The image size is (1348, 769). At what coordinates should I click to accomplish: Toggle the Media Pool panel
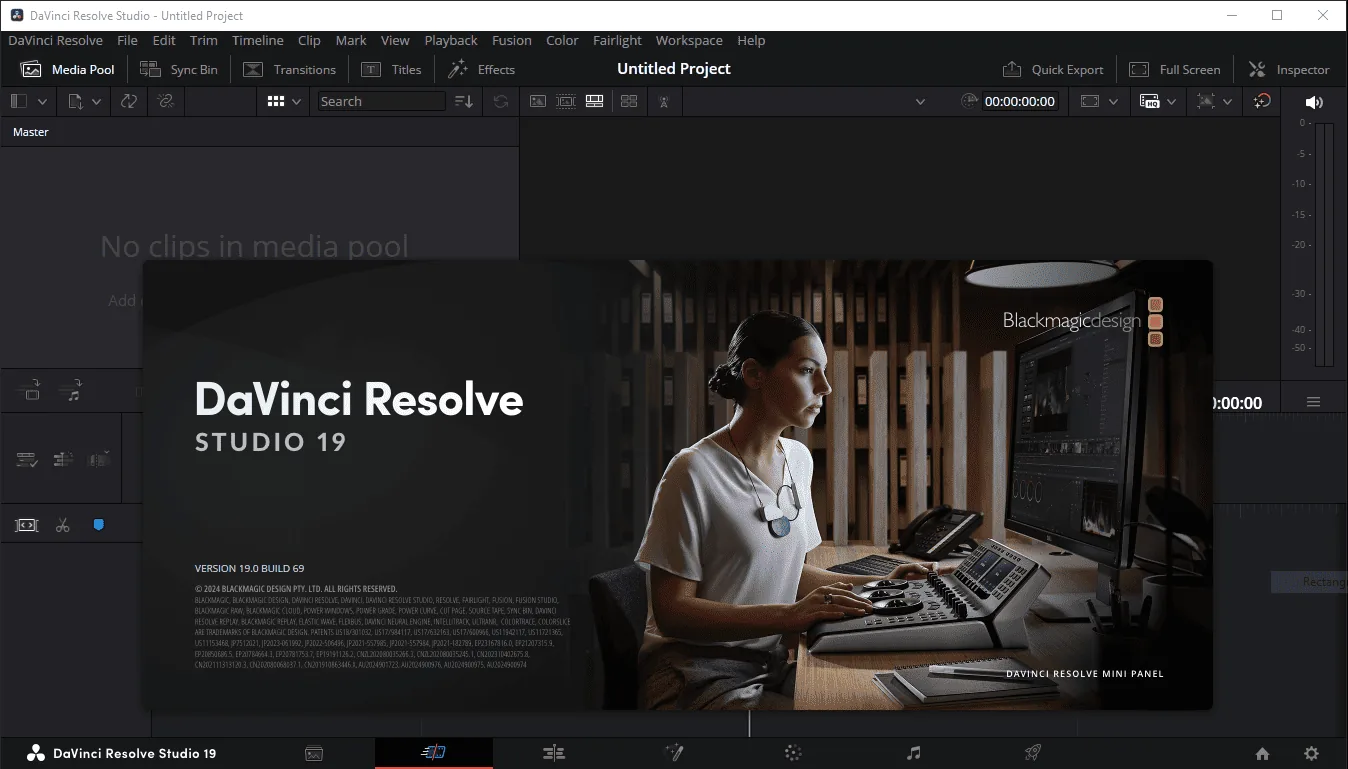pyautogui.click(x=68, y=69)
